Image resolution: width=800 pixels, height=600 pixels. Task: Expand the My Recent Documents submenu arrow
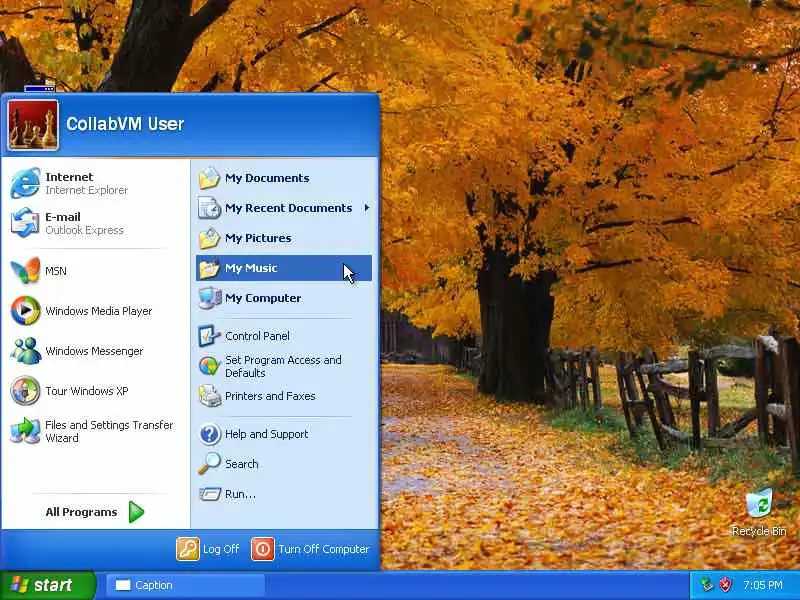coord(366,208)
